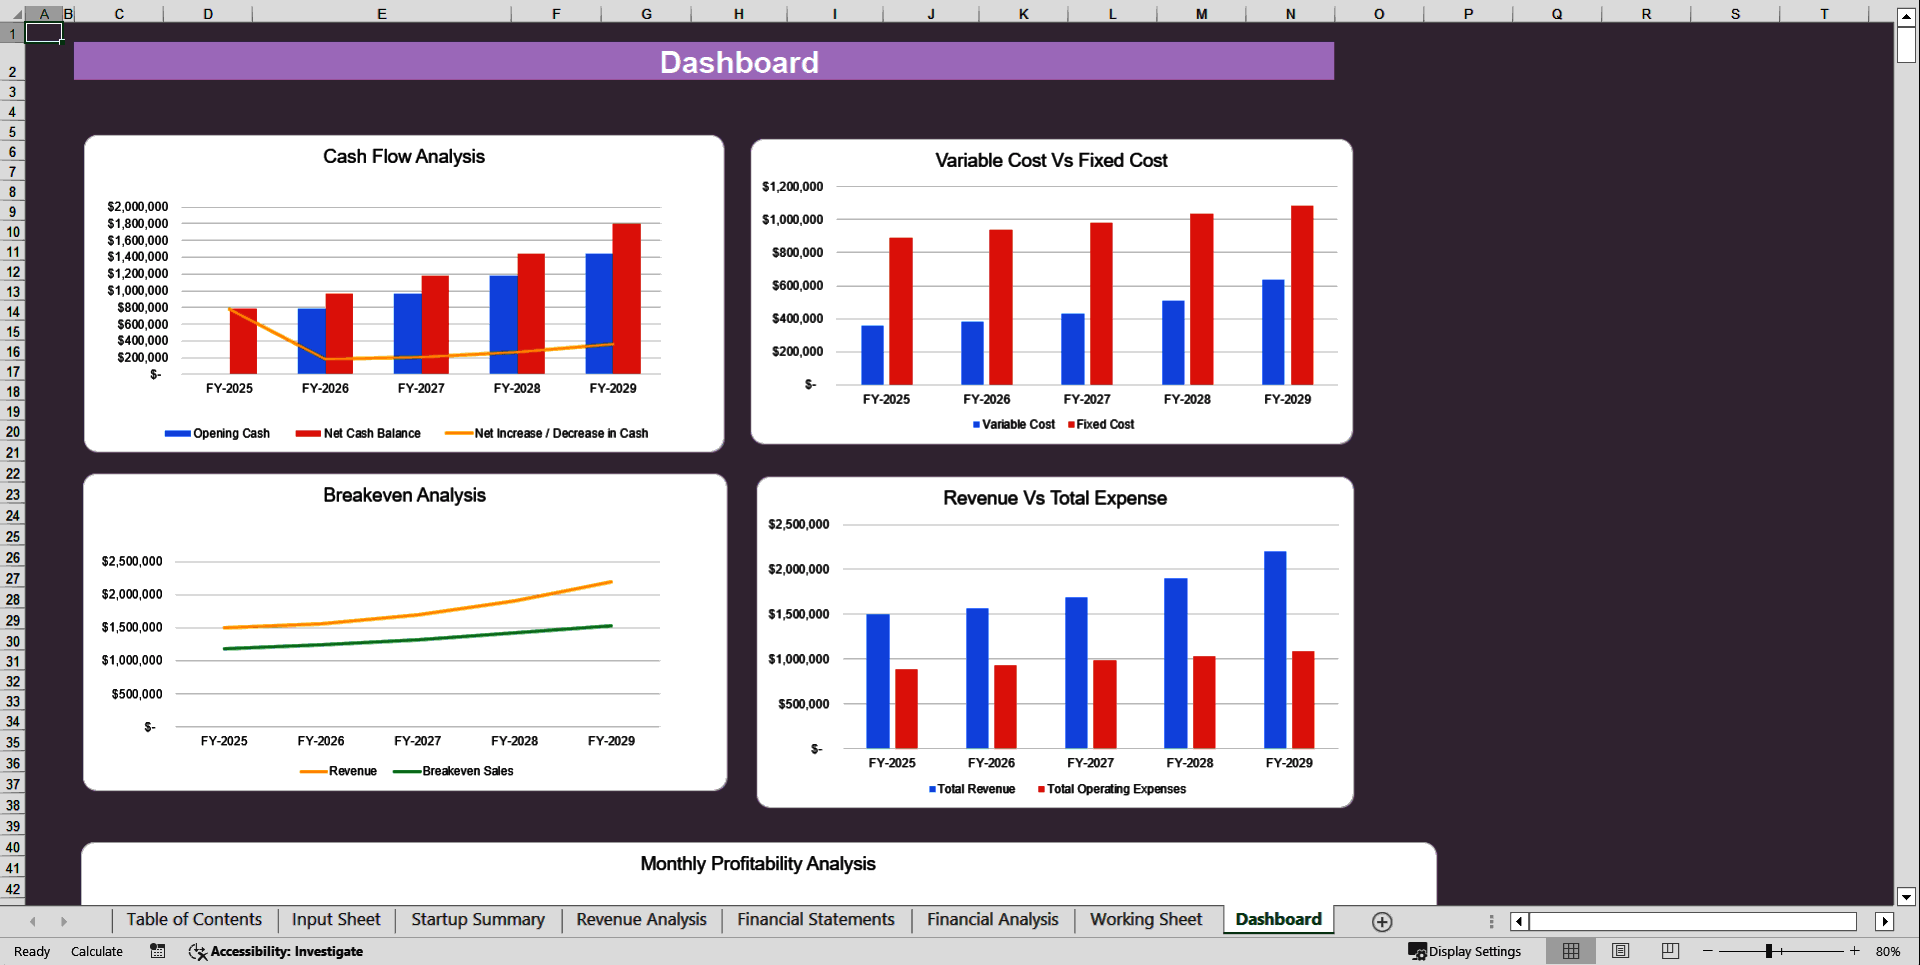This screenshot has width=1920, height=965.
Task: Go to the Working Sheet tab
Action: point(1146,920)
